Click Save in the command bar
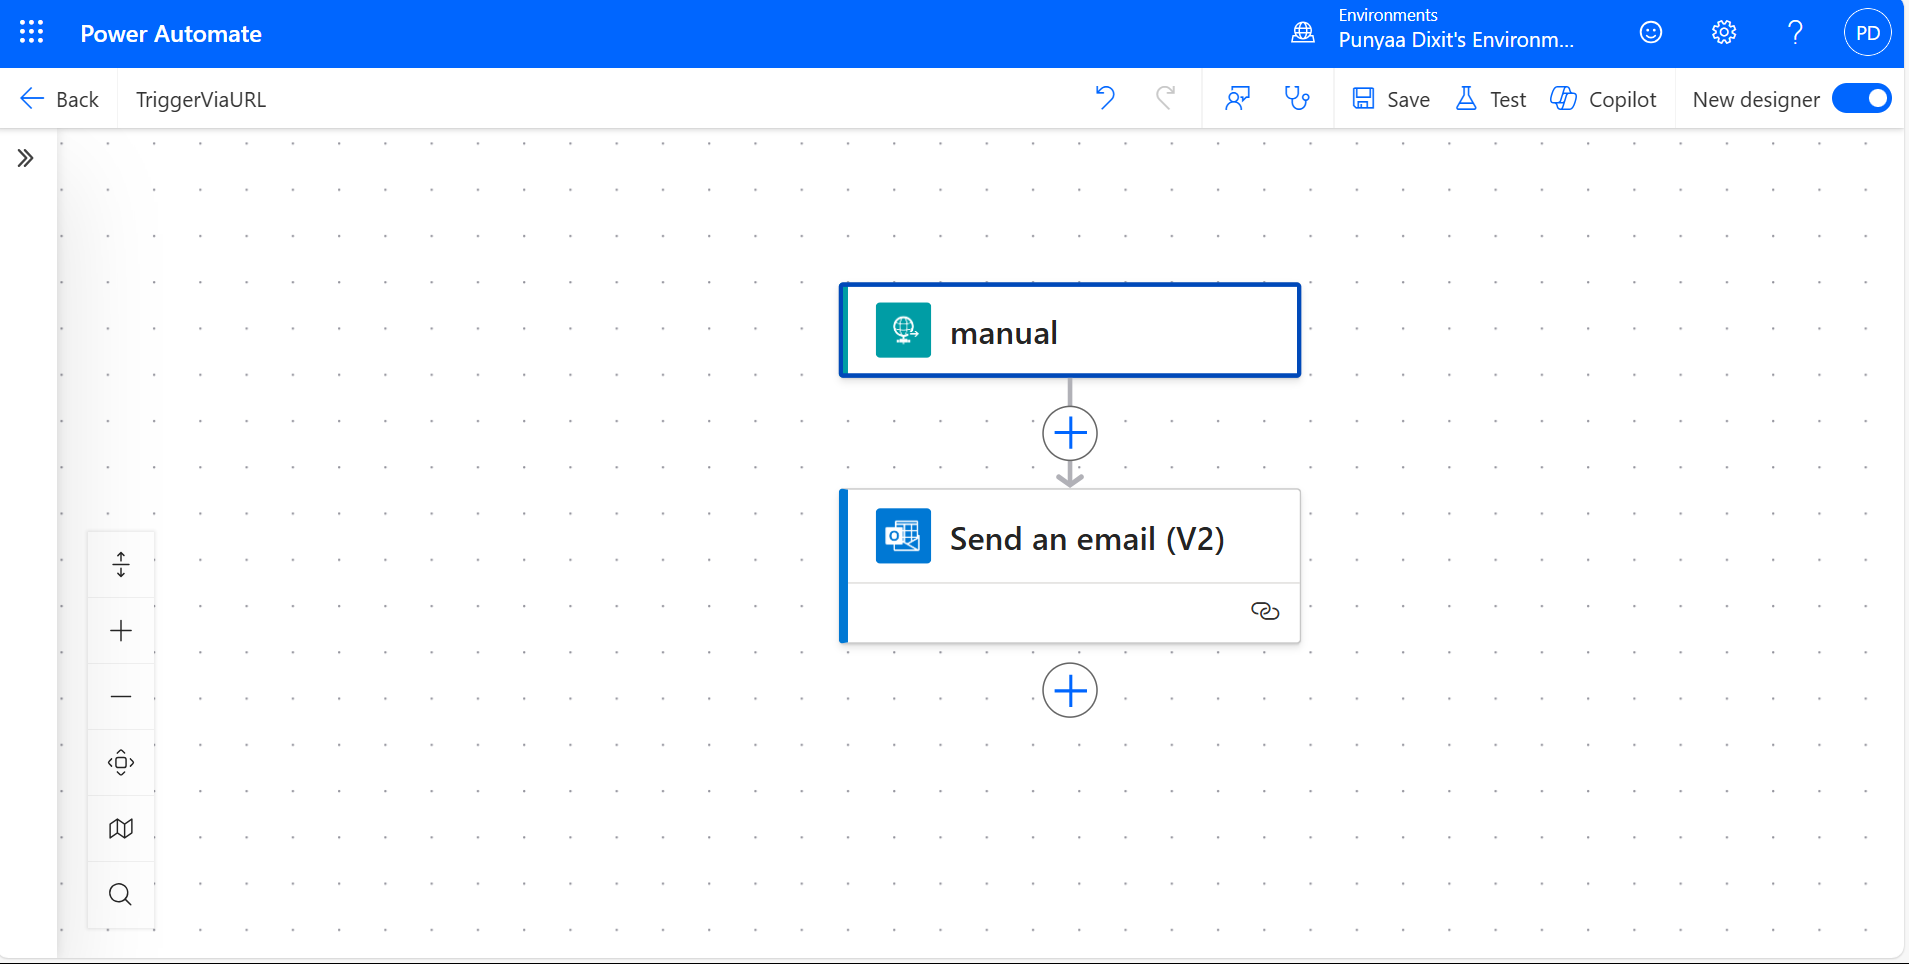Viewport: 1909px width, 964px height. coord(1391,99)
